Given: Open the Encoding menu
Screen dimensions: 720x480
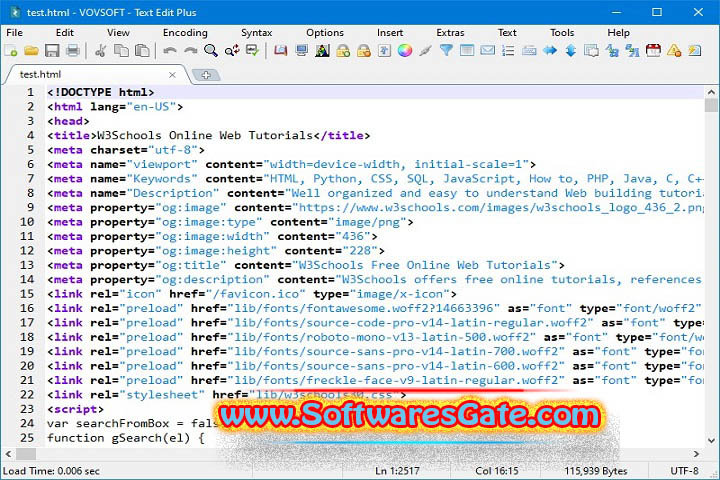Looking at the screenshot, I should pyautogui.click(x=185, y=33).
